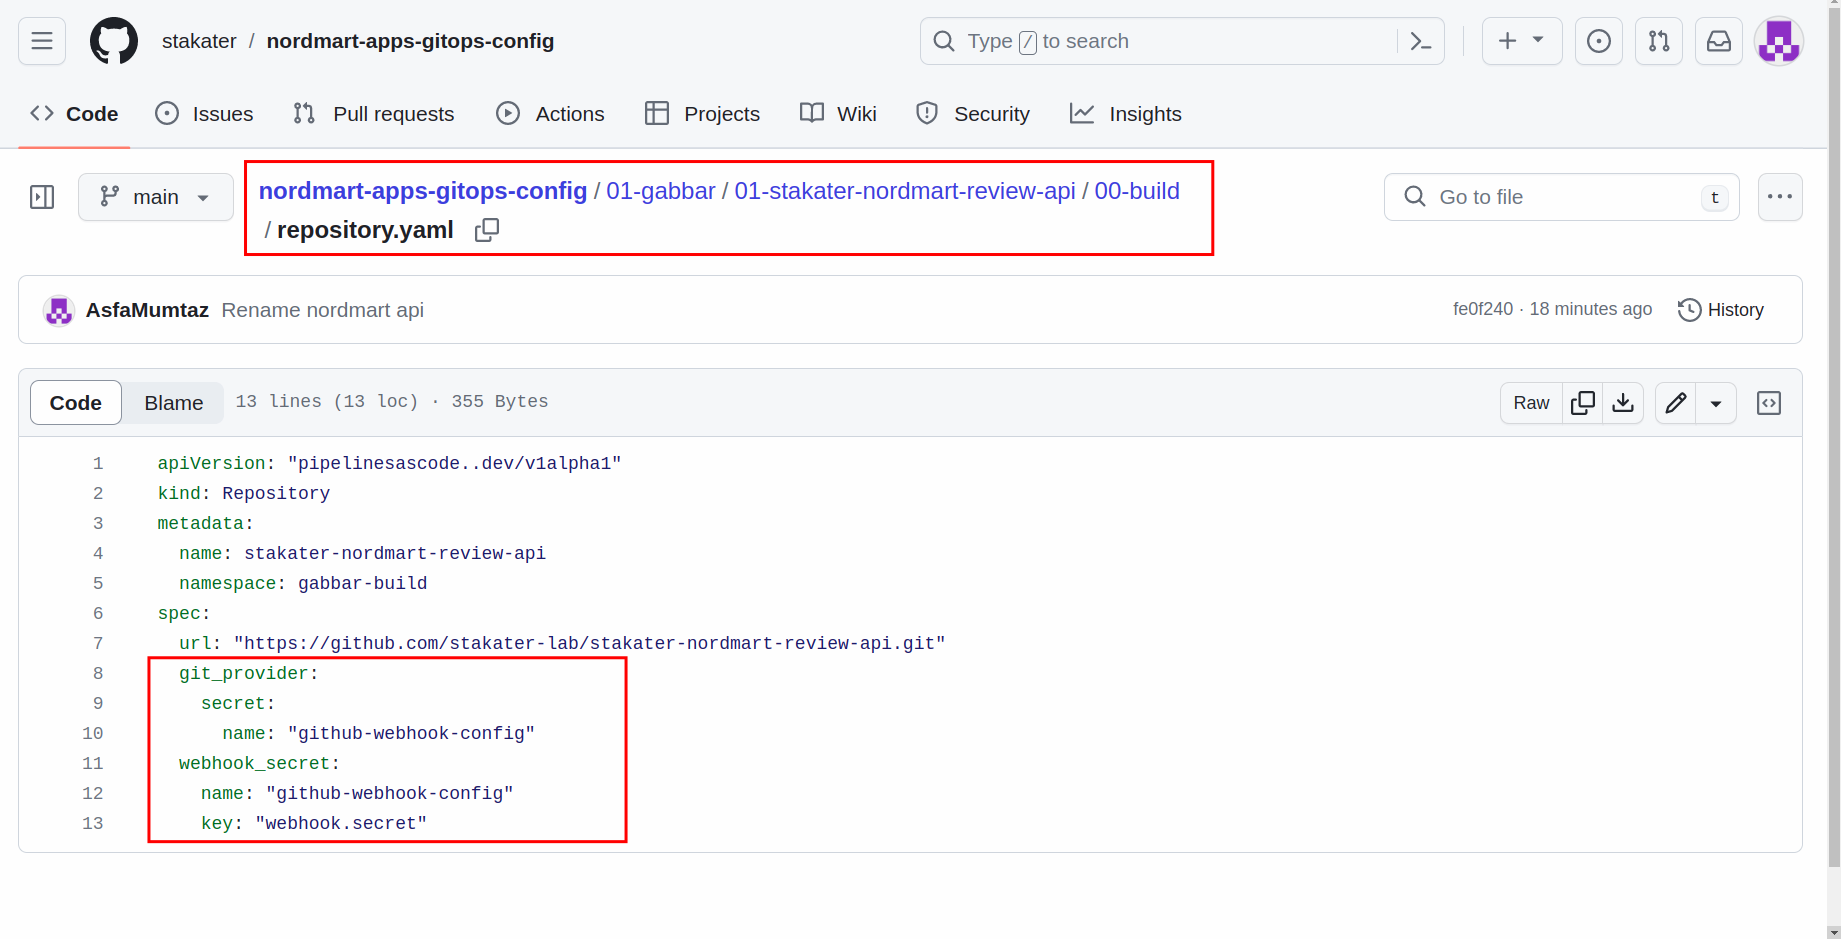This screenshot has width=1841, height=939.
Task: Edit this file with pencil icon
Action: pos(1676,403)
